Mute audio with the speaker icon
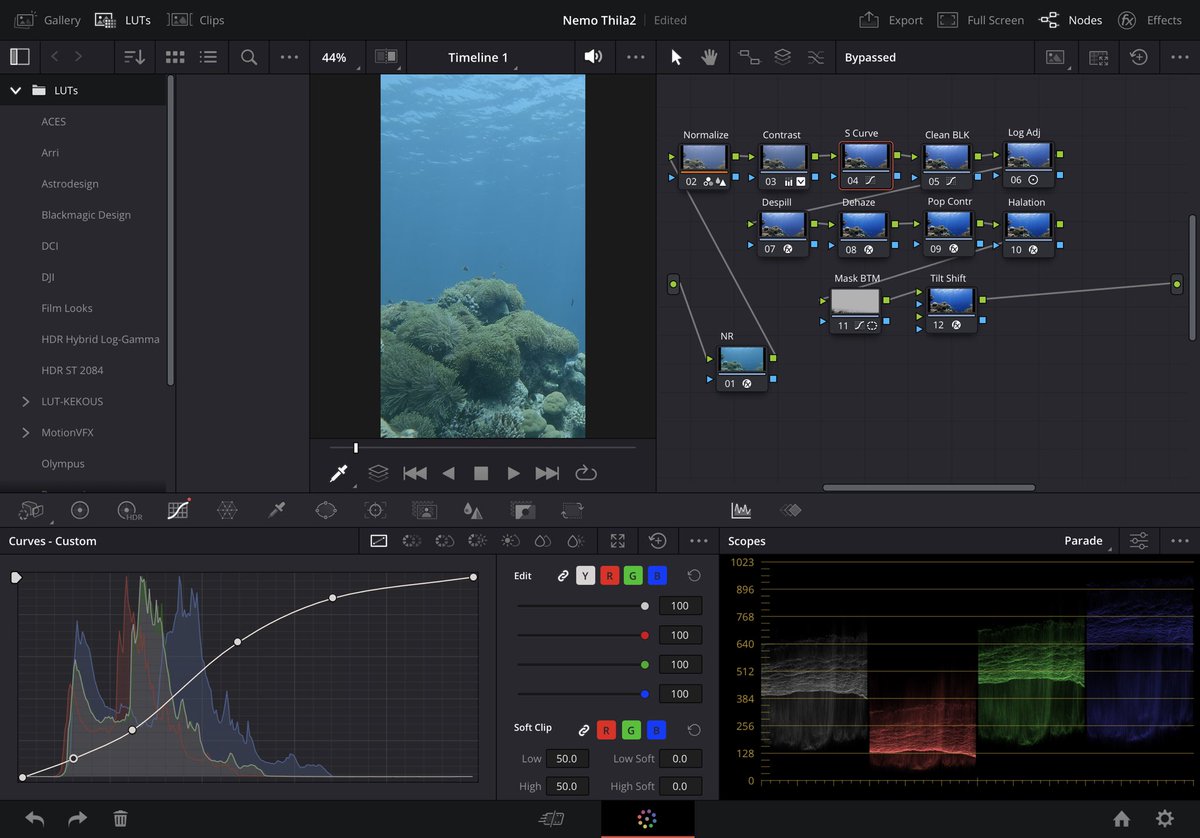1200x838 pixels. [x=593, y=57]
